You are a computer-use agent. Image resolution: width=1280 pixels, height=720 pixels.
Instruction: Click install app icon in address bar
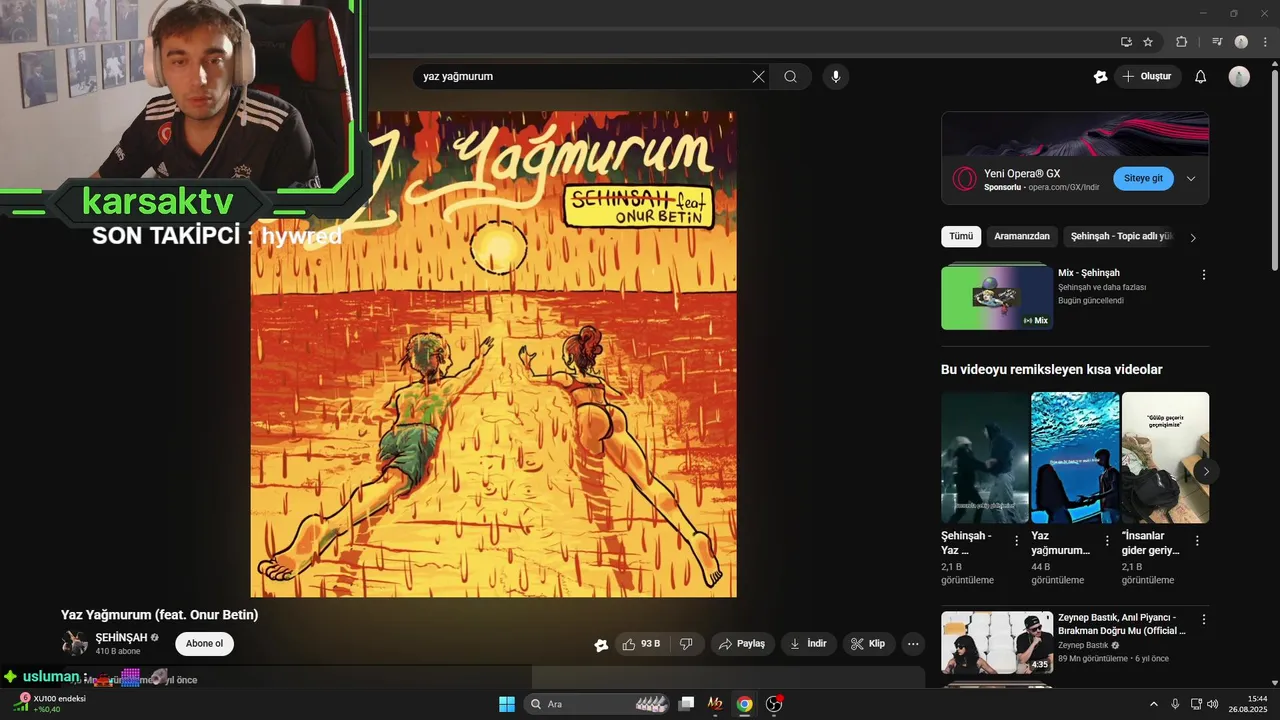(x=1126, y=42)
